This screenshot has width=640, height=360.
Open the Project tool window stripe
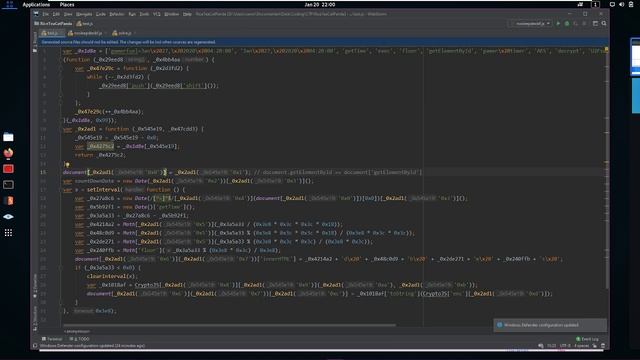coord(35,41)
